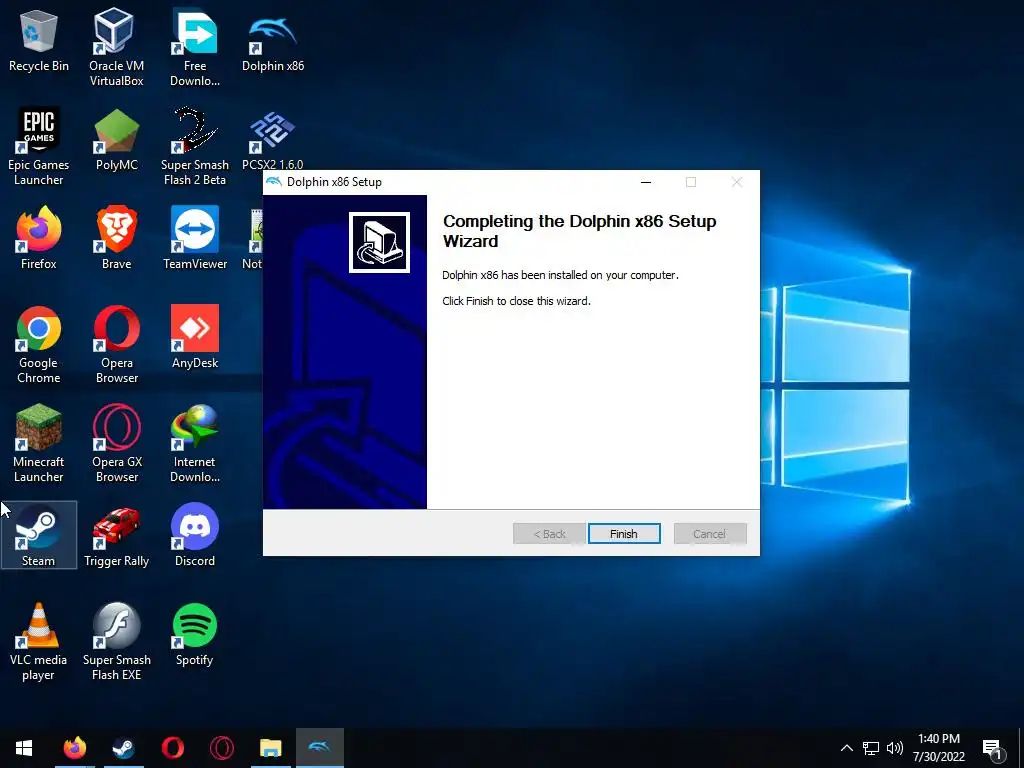Select the Internet Download Manager desktop icon
Viewport: 1024px width, 768px height.
pyautogui.click(x=195, y=444)
